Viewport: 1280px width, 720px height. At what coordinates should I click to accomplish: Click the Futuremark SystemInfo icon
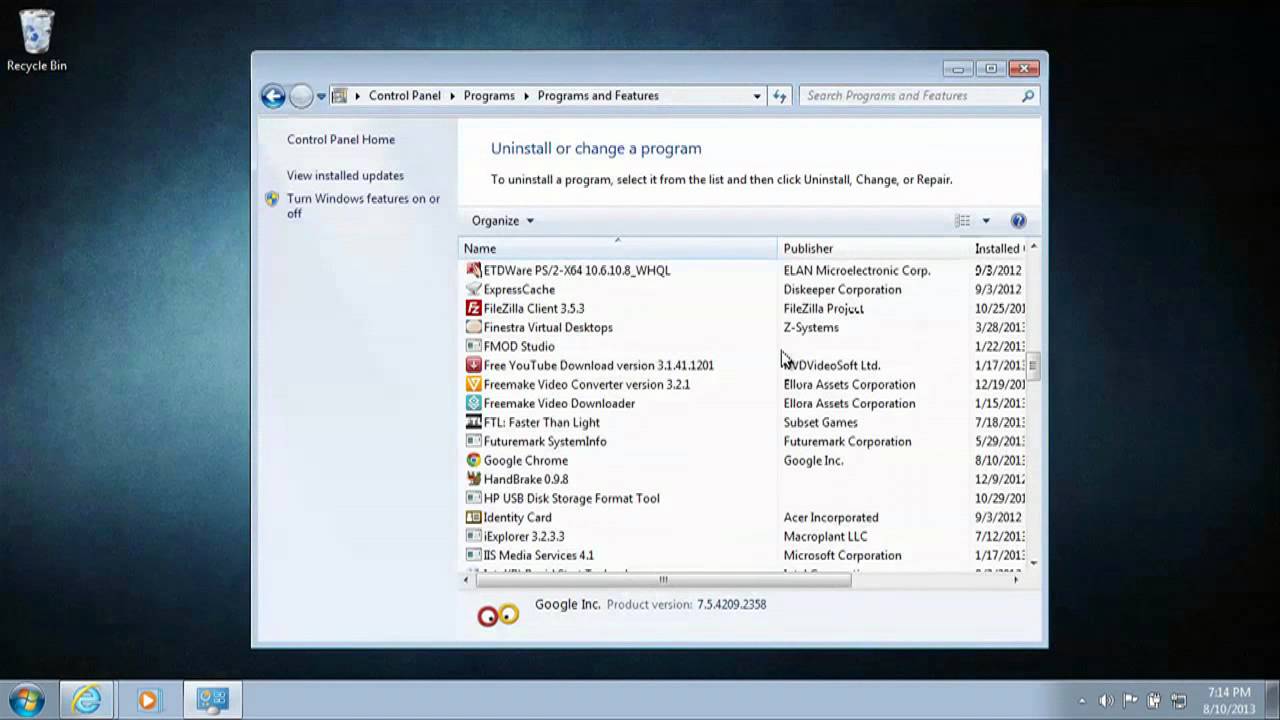tap(473, 441)
